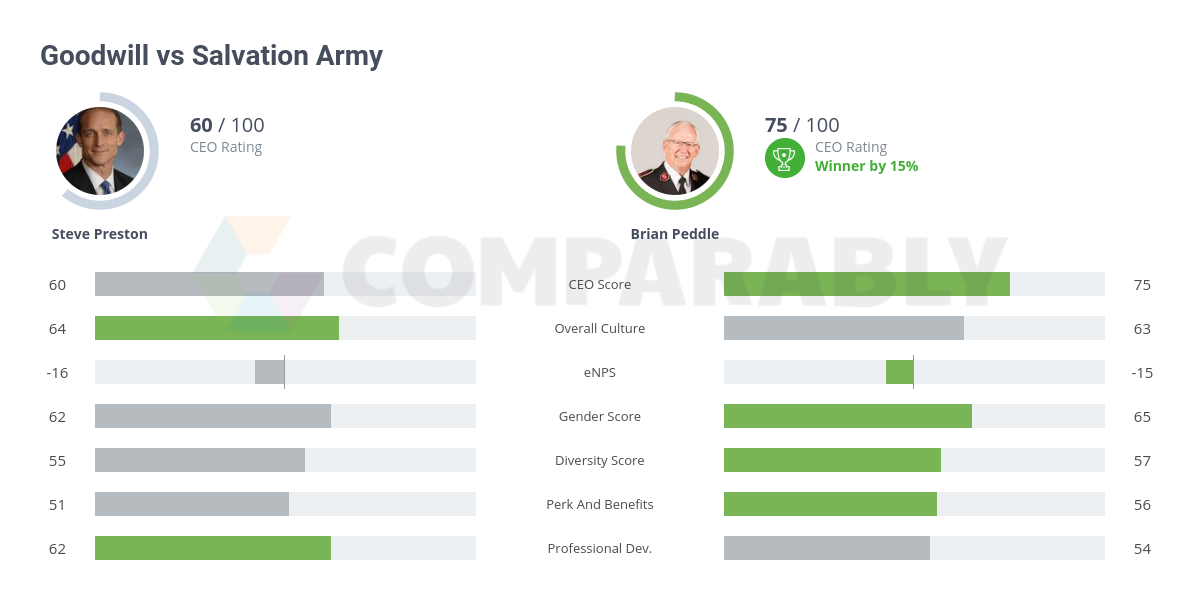Click the green 'Winner by 15%' text

[x=866, y=166]
